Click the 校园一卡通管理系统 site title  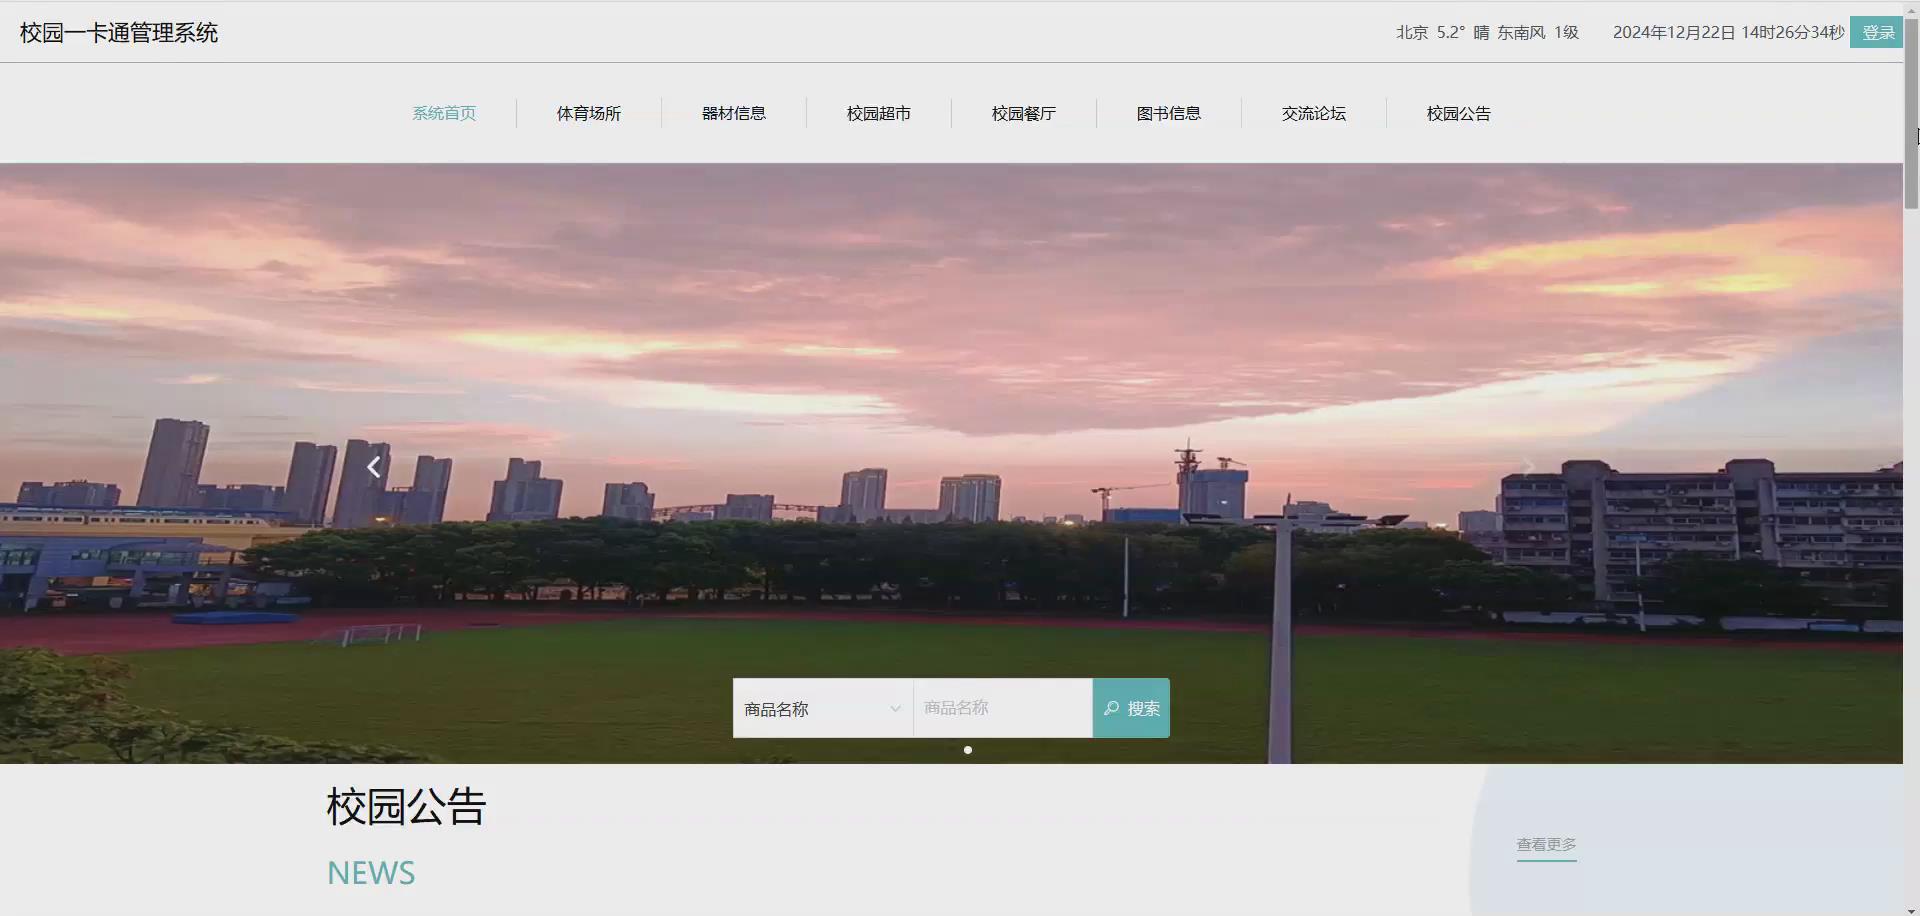[x=119, y=32]
